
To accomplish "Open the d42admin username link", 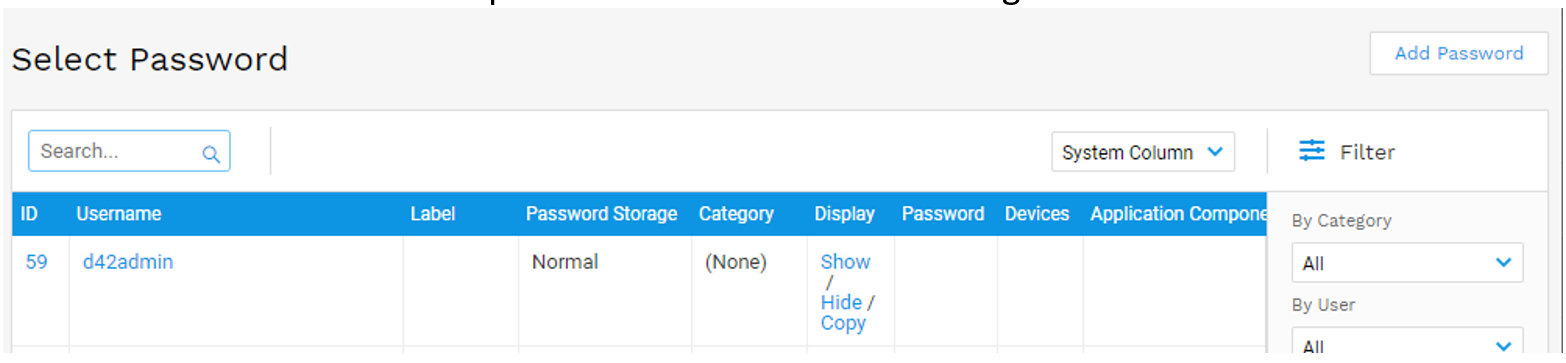I will point(127,262).
